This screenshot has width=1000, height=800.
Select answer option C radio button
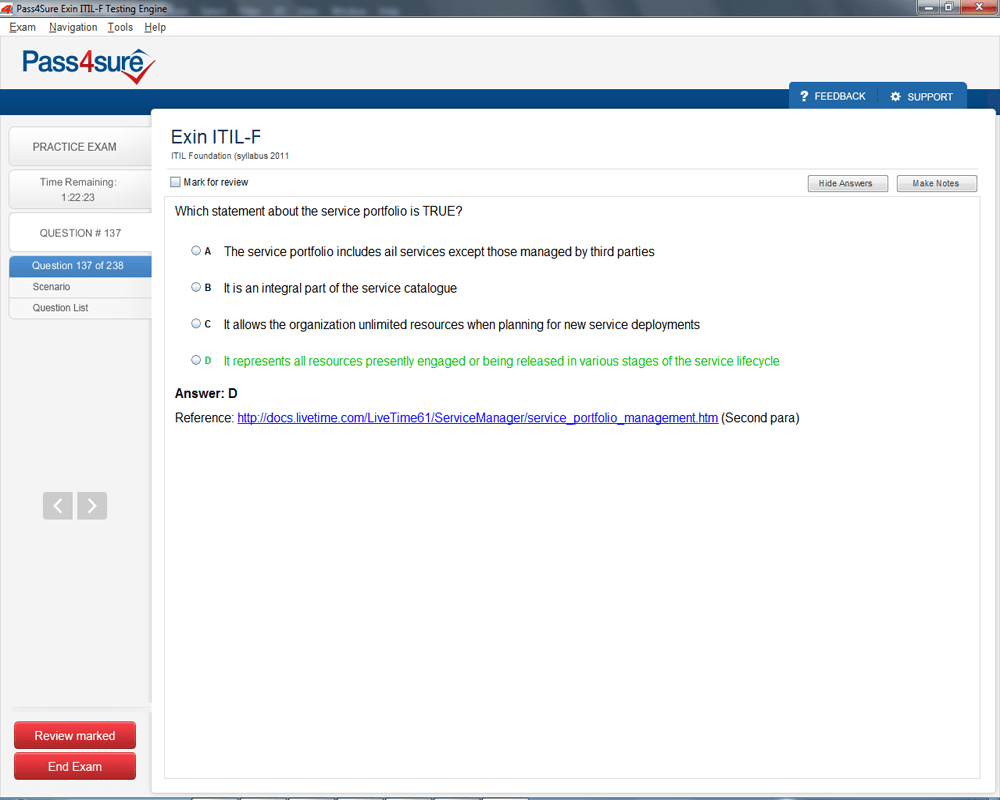(x=196, y=323)
